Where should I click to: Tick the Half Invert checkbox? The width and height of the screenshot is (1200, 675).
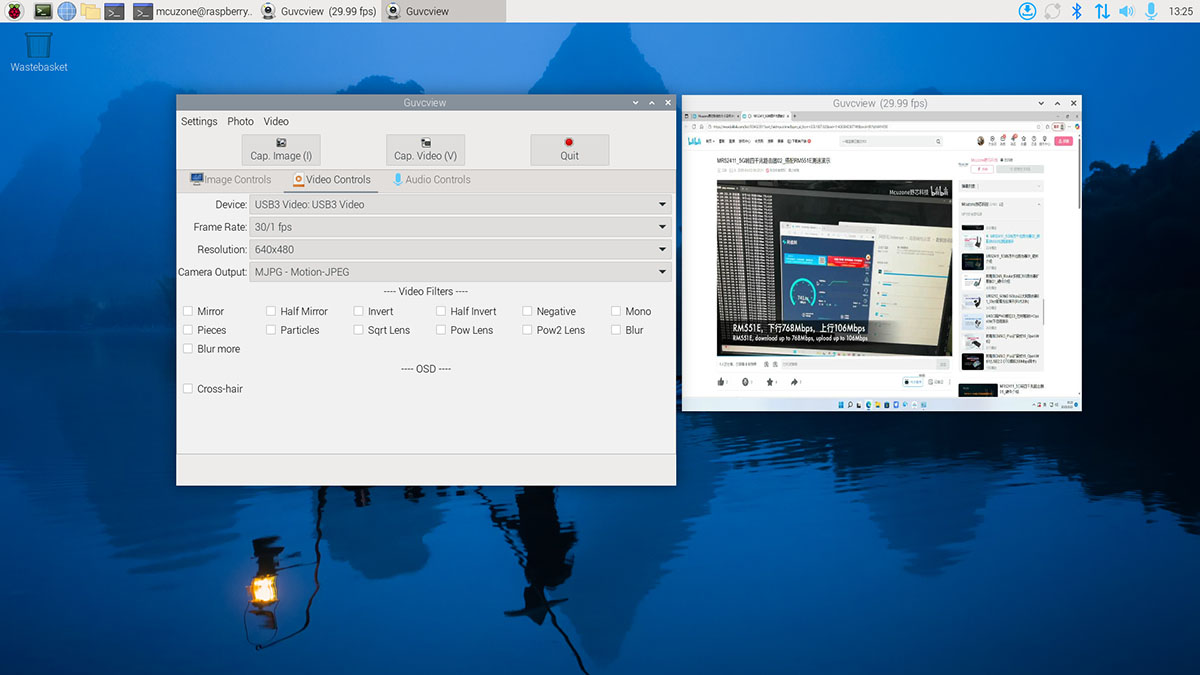click(x=441, y=311)
